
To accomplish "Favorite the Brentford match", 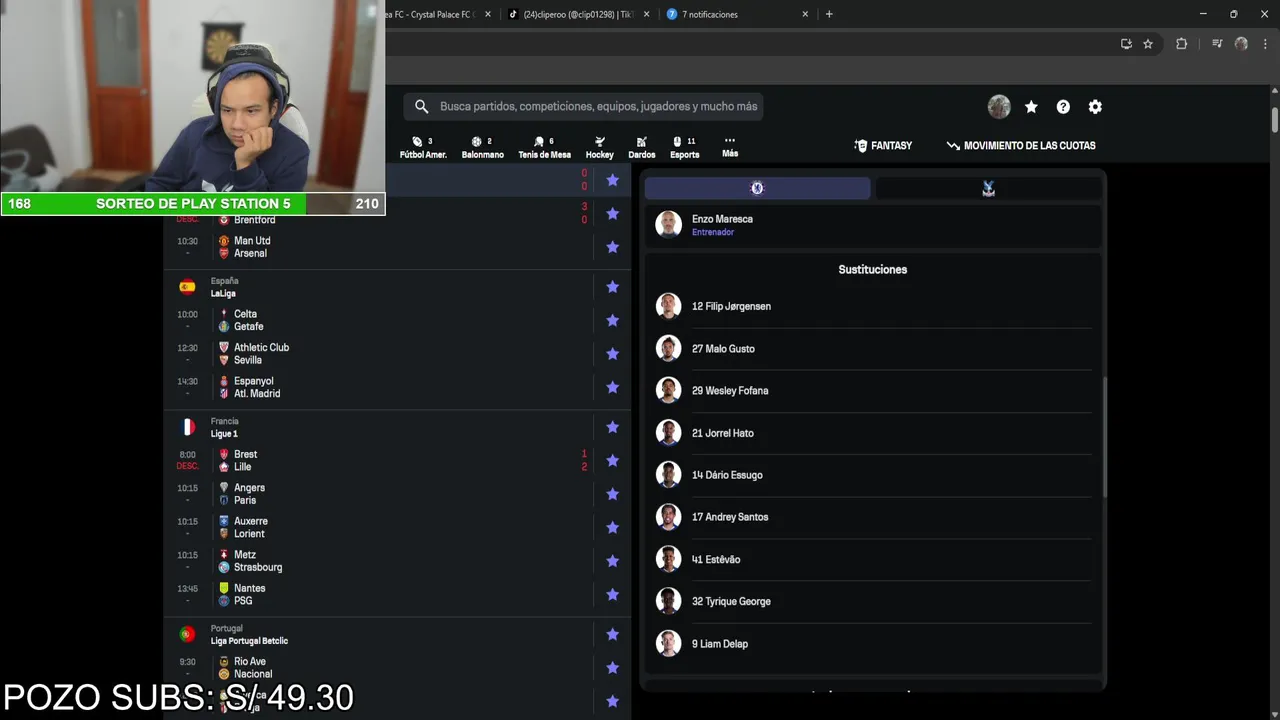I will 613,214.
